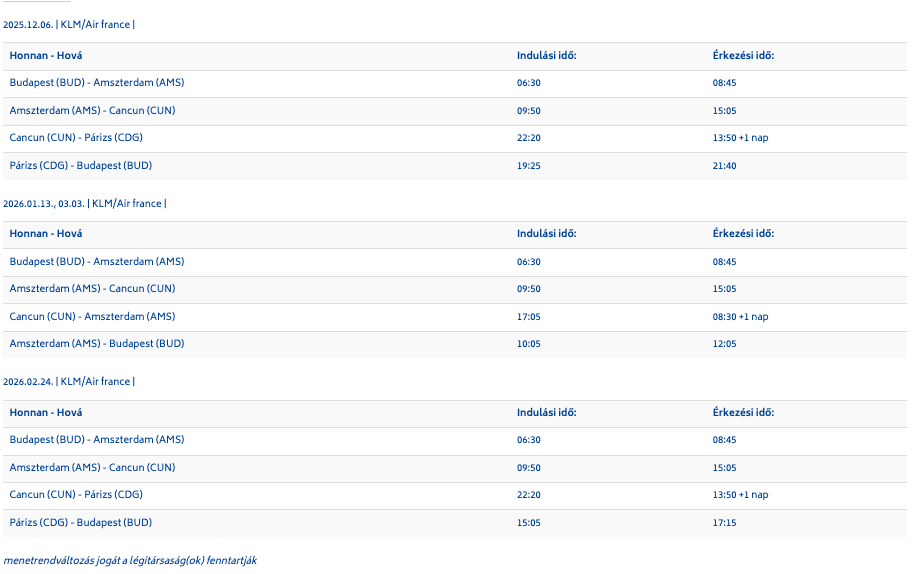Click the 2025.12.06. KLM/Air france heading
Image resolution: width=919 pixels, height=574 pixels.
coord(69,25)
